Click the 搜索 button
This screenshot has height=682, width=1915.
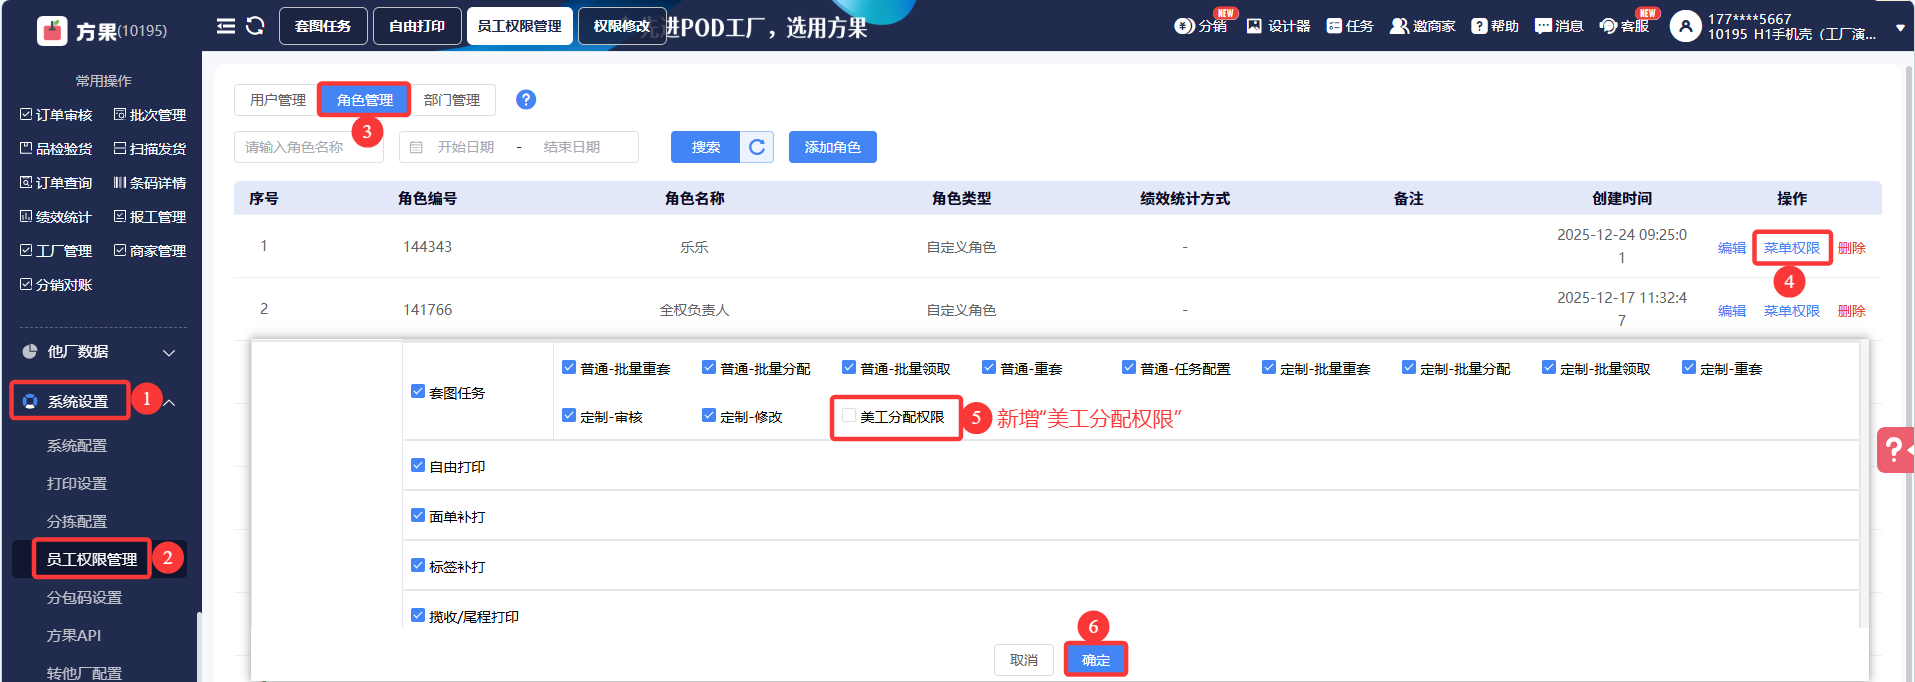point(706,147)
